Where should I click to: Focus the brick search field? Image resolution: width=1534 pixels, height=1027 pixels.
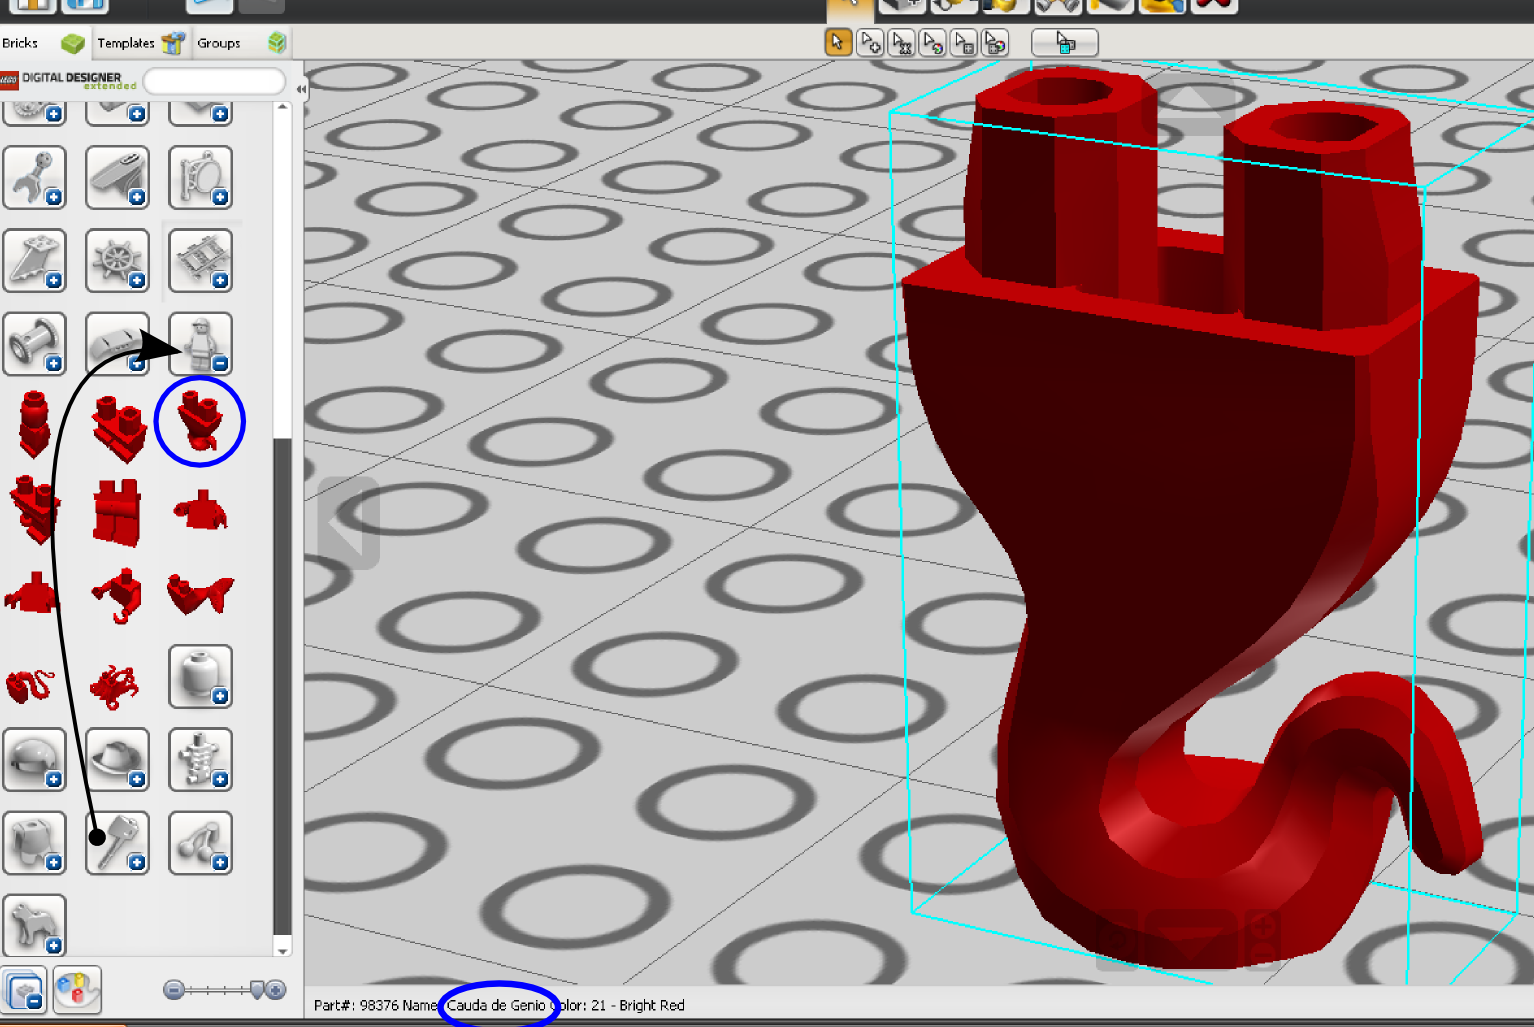point(214,81)
